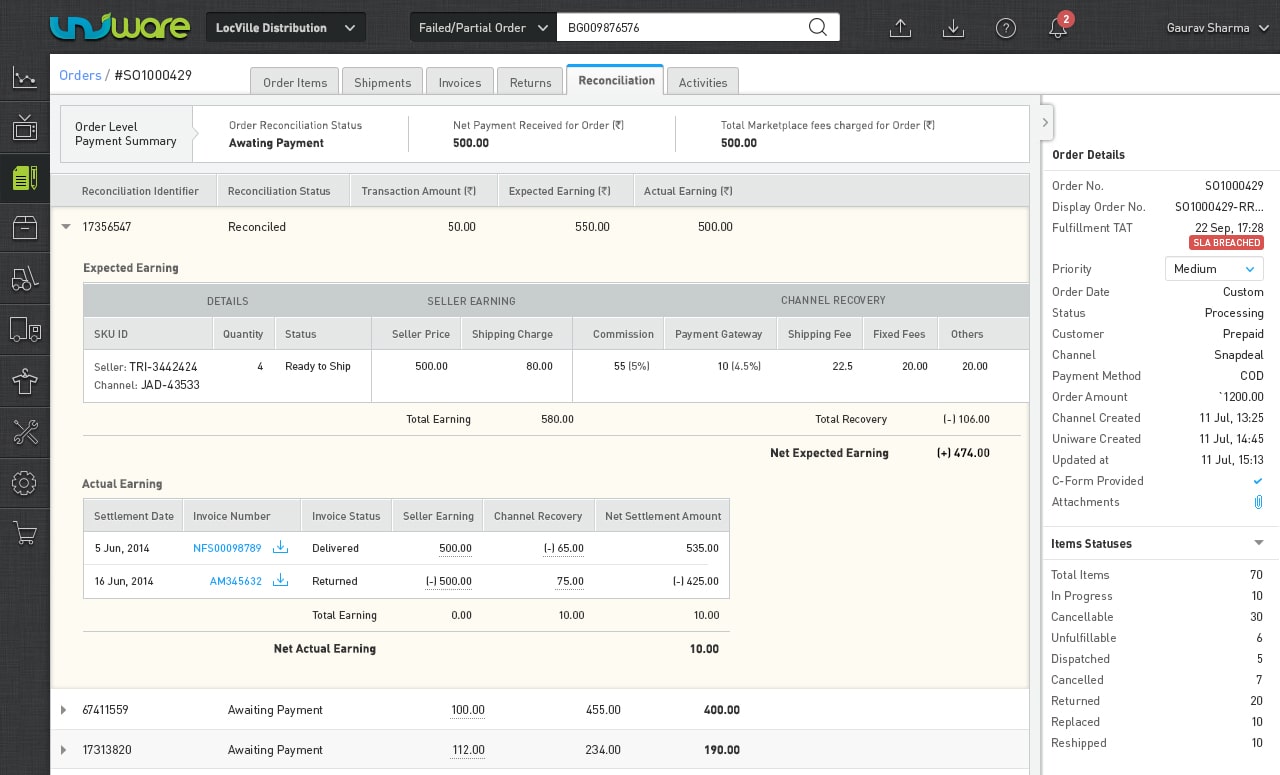Open the help question mark icon

coord(1006,28)
